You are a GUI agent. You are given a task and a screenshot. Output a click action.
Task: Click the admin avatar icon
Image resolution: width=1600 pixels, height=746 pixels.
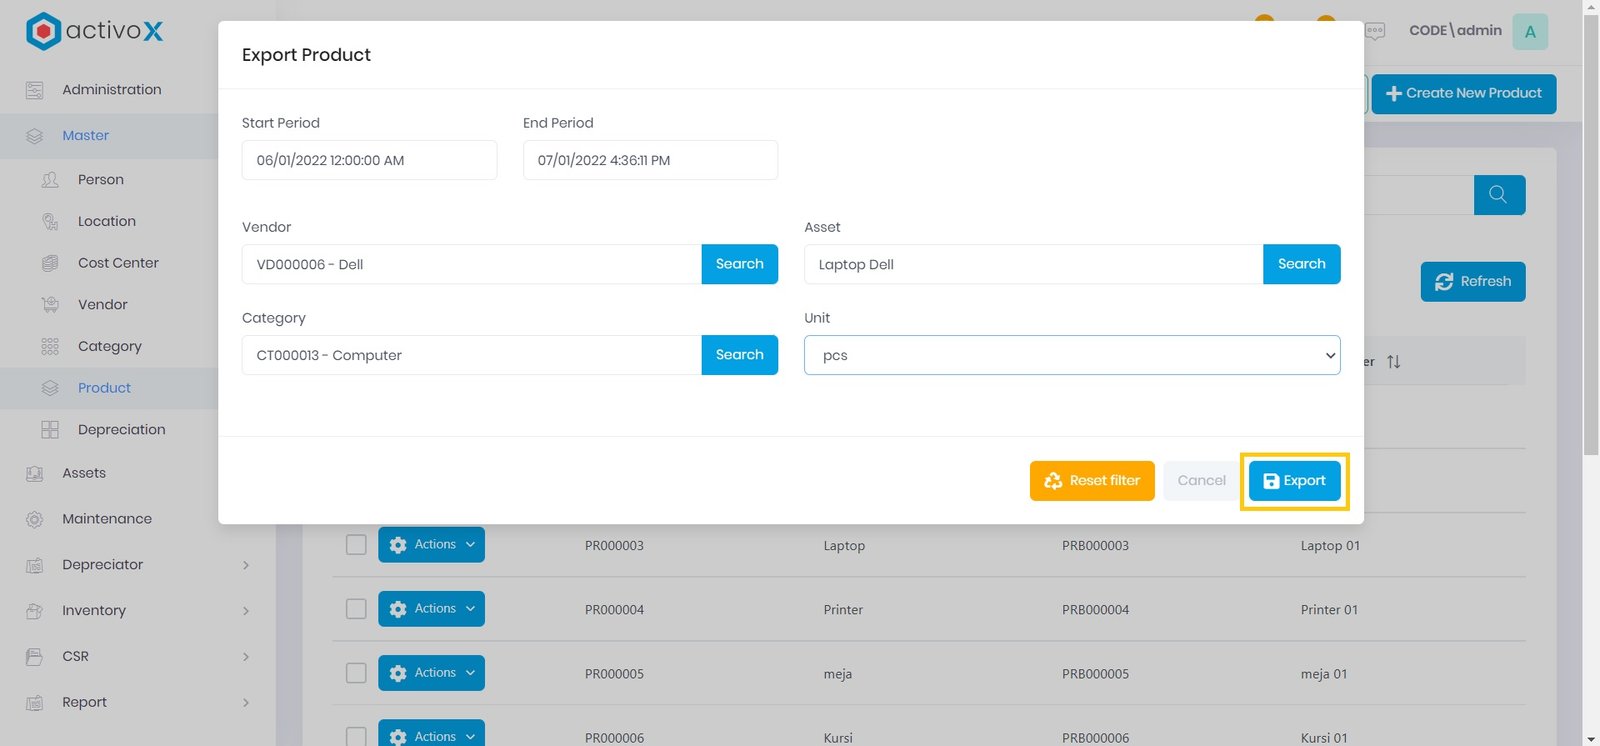click(x=1529, y=32)
